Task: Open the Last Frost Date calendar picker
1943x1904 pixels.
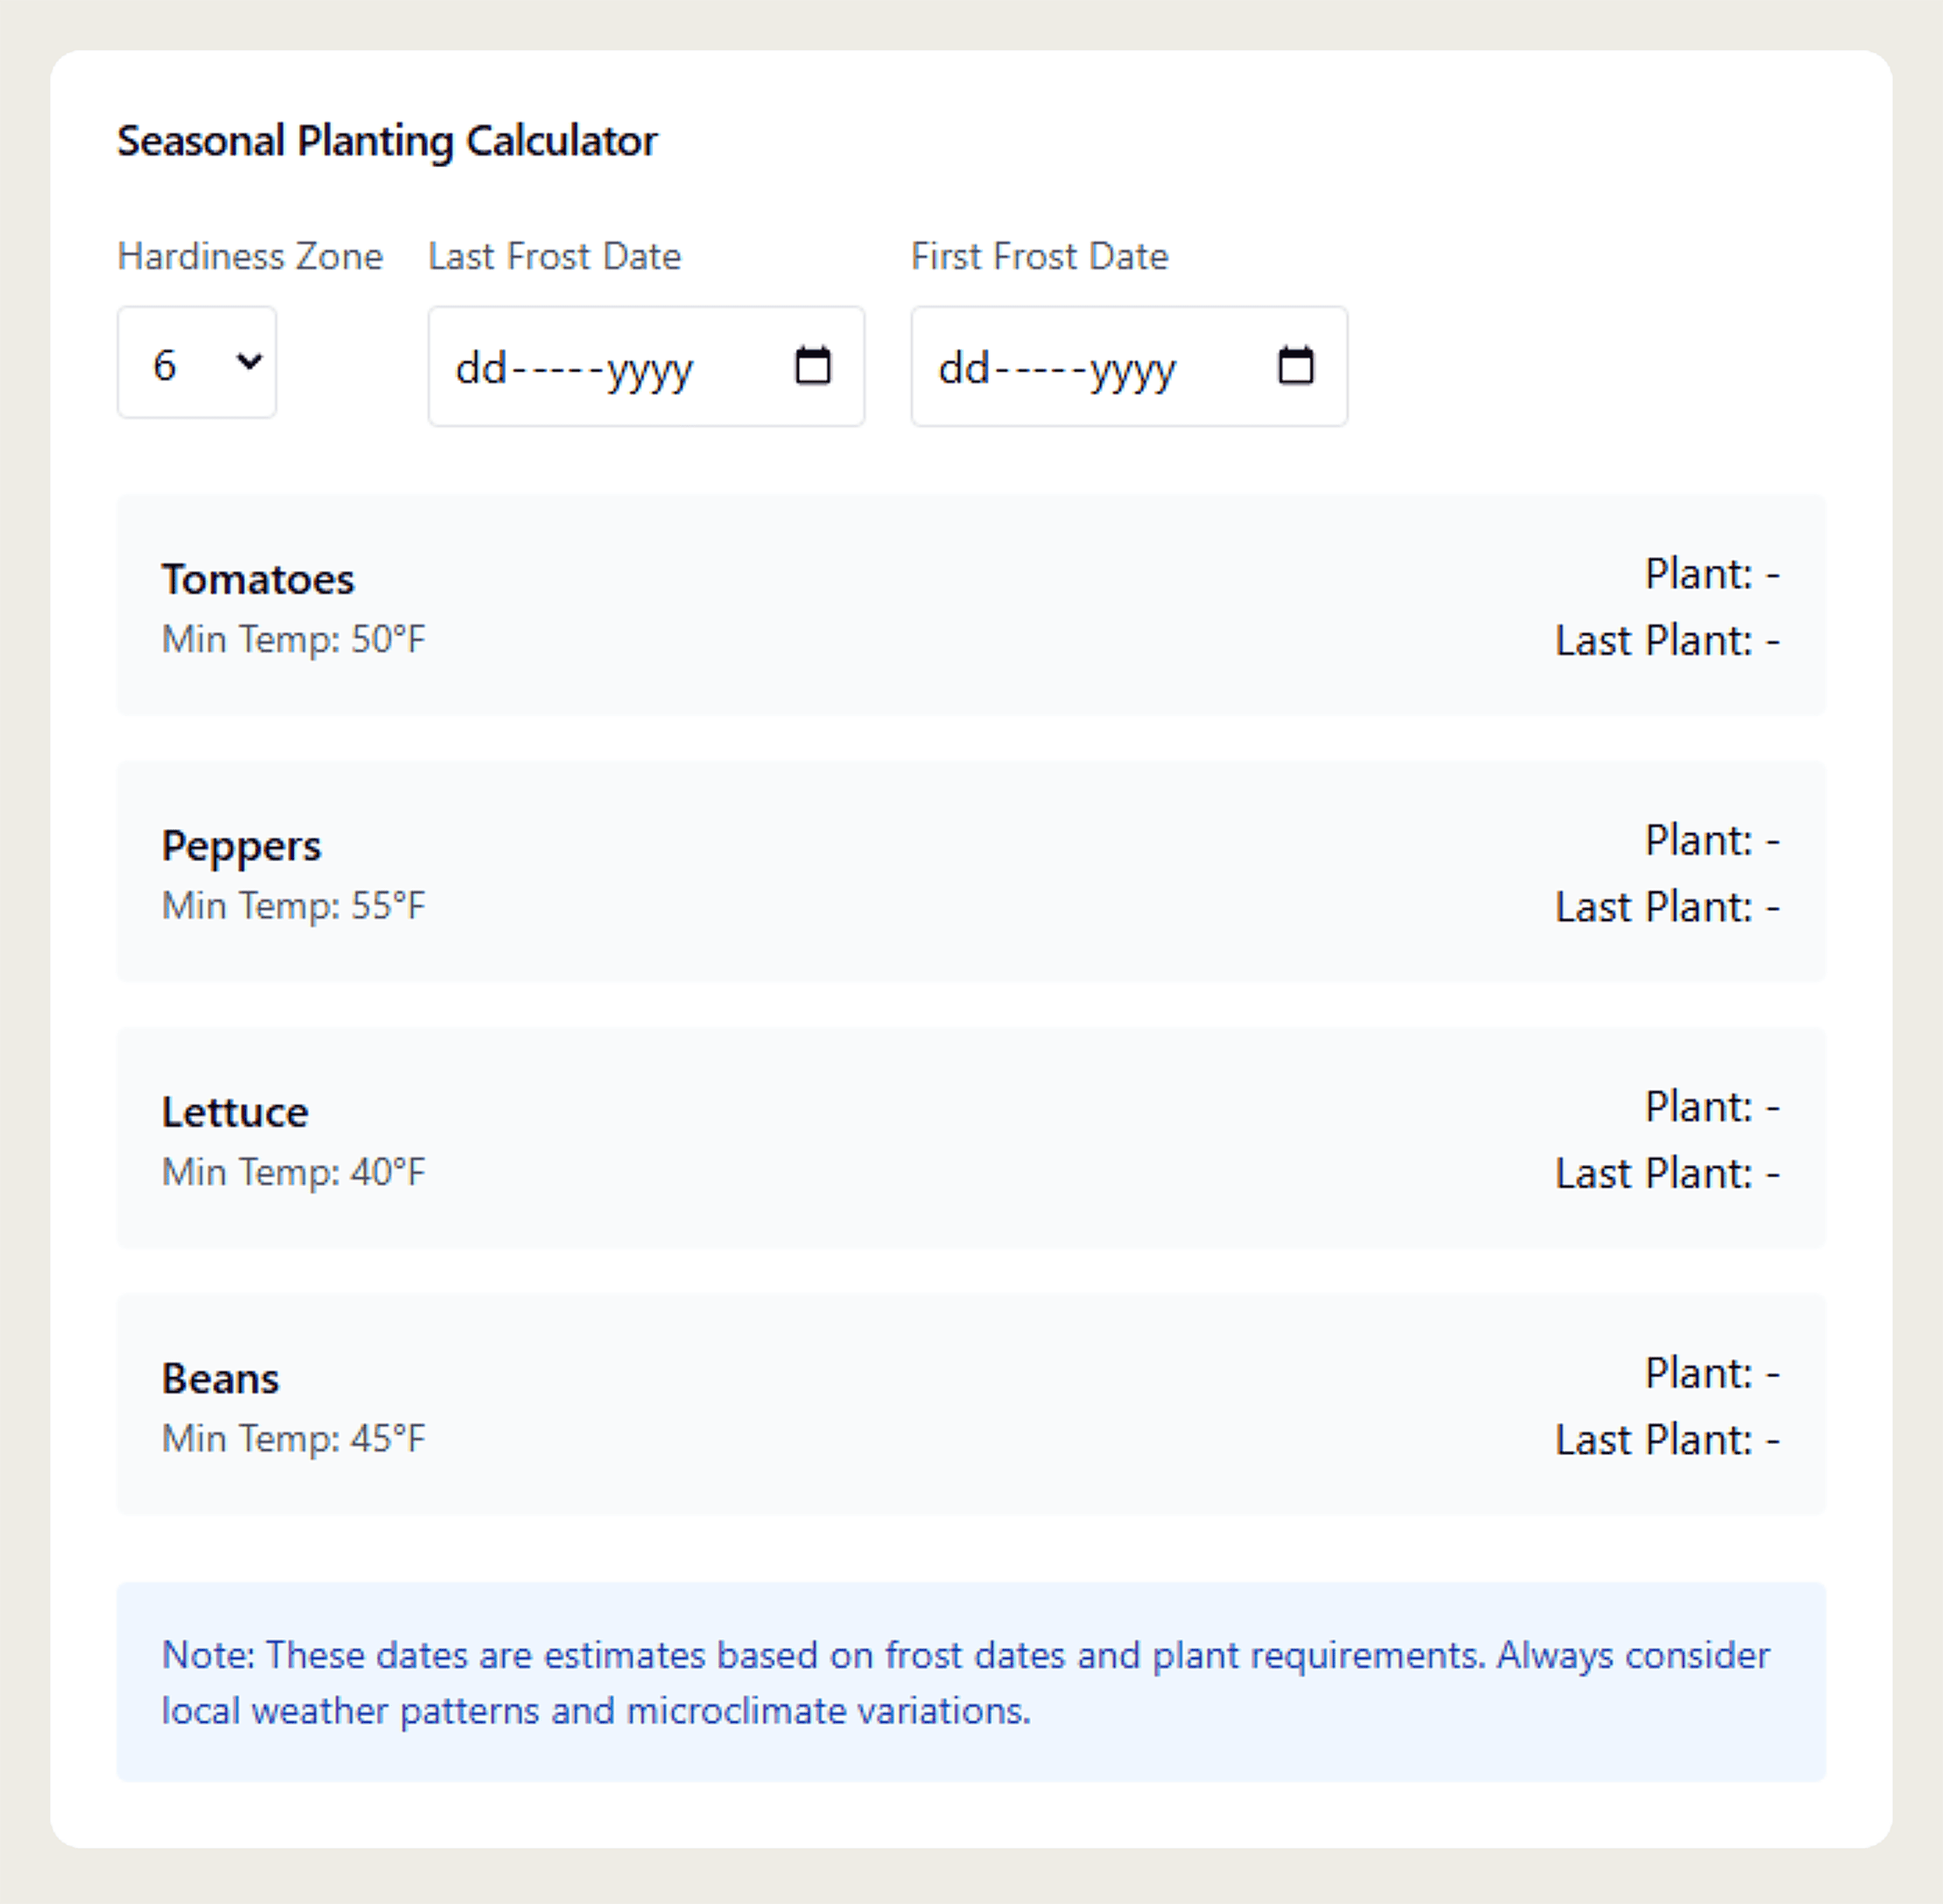Action: tap(814, 367)
